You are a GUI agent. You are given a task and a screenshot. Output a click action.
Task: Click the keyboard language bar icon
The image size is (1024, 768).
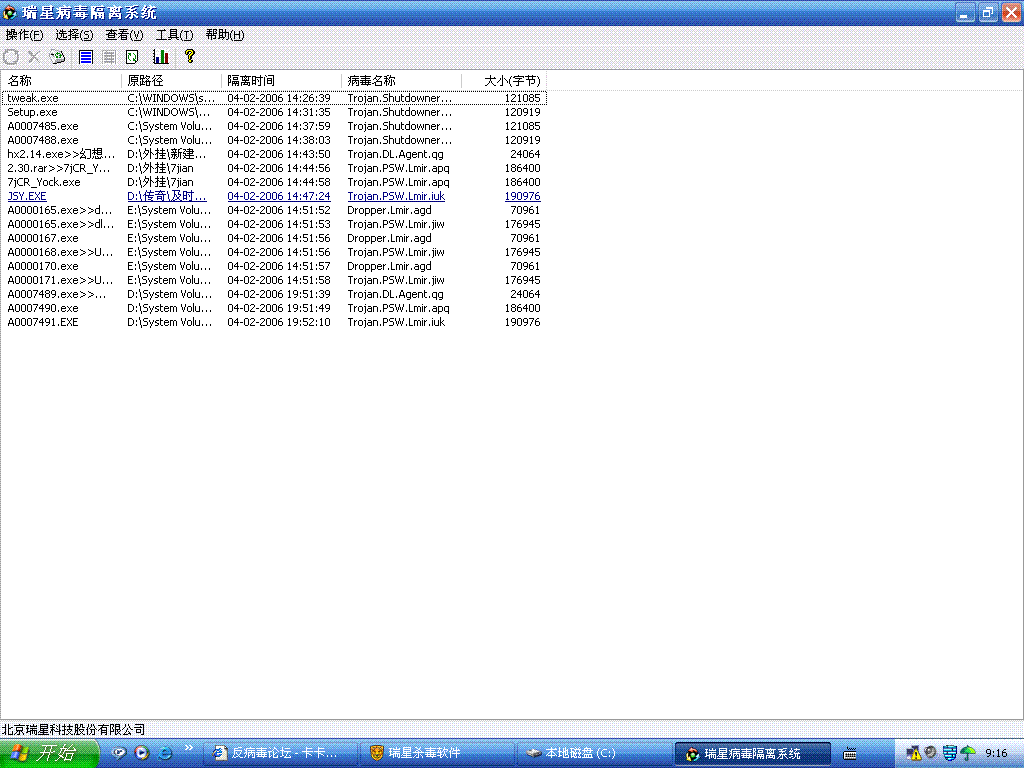[x=850, y=754]
